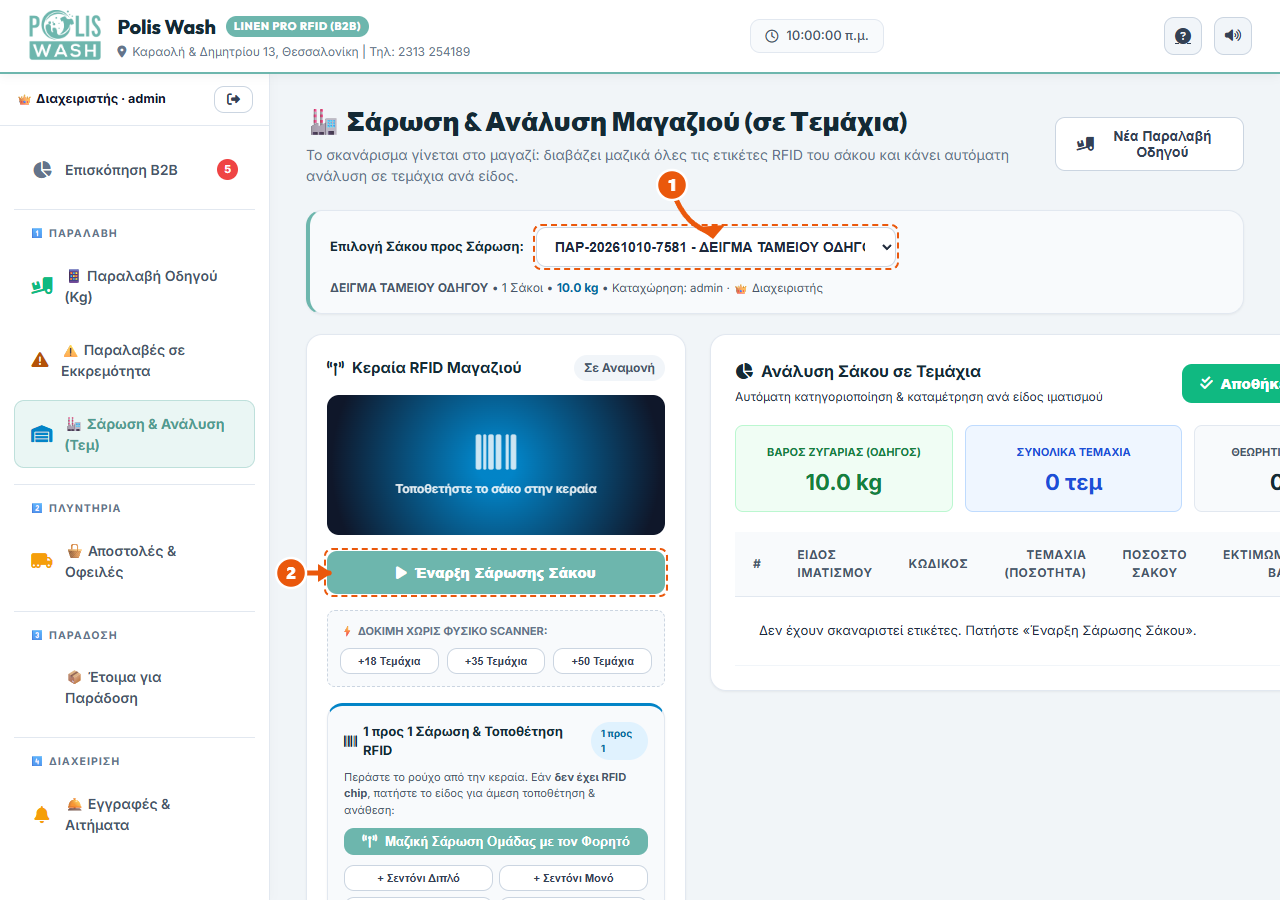Click the phone number Τηλ: 2313 254189

click(420, 52)
